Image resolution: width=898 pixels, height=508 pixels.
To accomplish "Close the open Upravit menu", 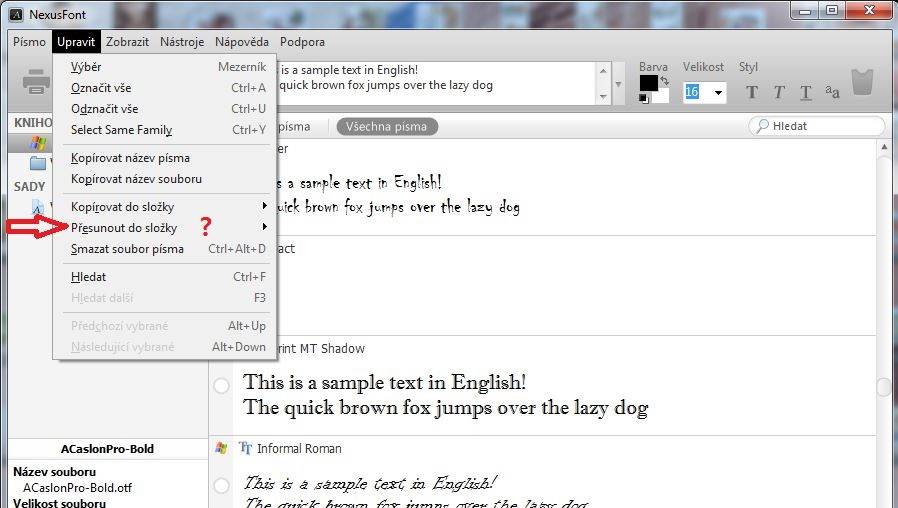I will tap(76, 42).
